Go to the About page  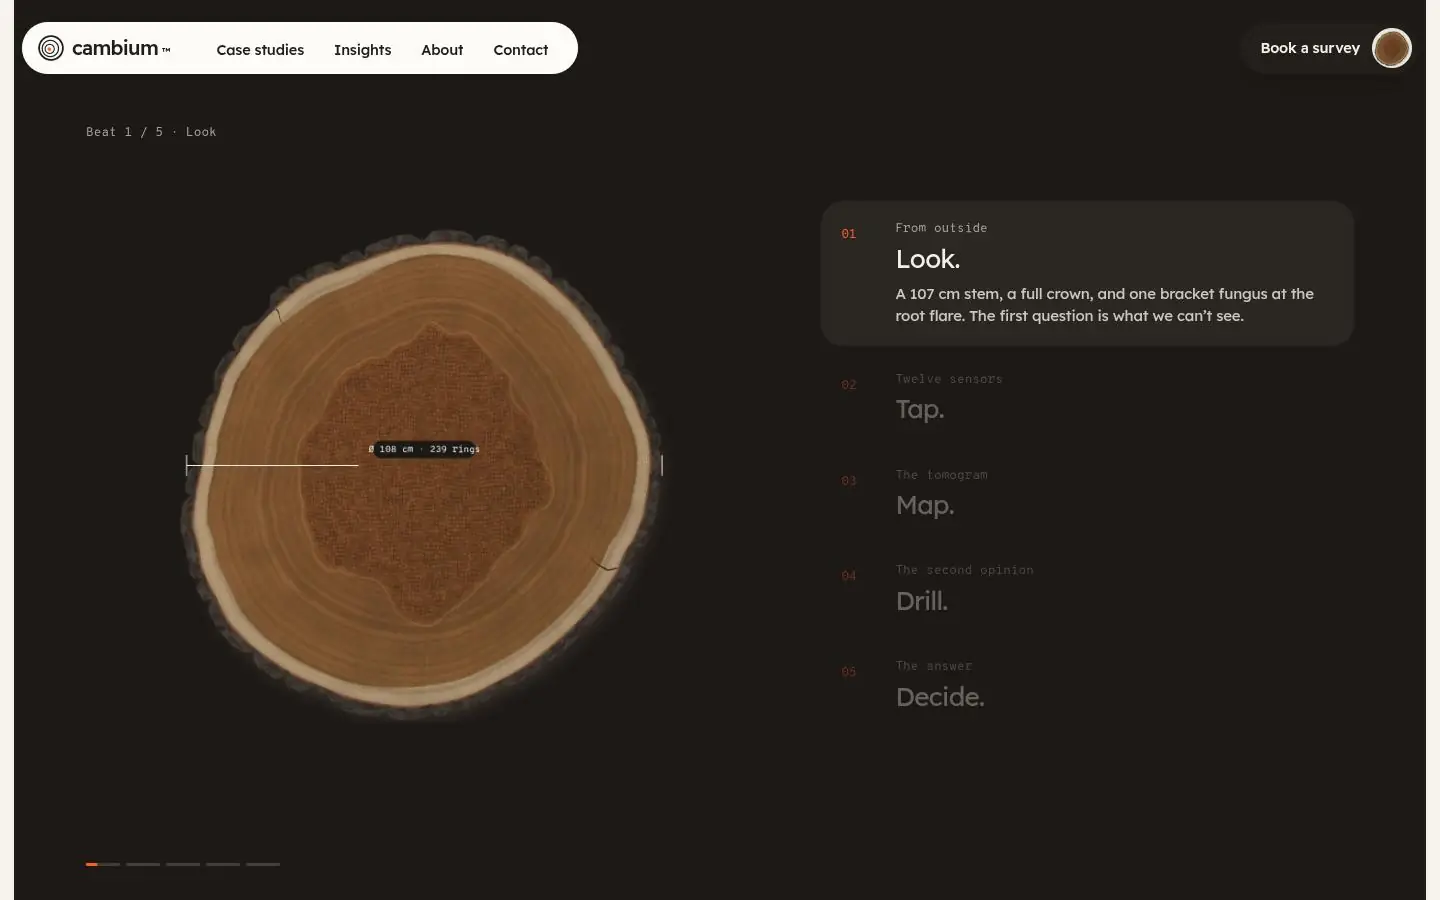442,50
